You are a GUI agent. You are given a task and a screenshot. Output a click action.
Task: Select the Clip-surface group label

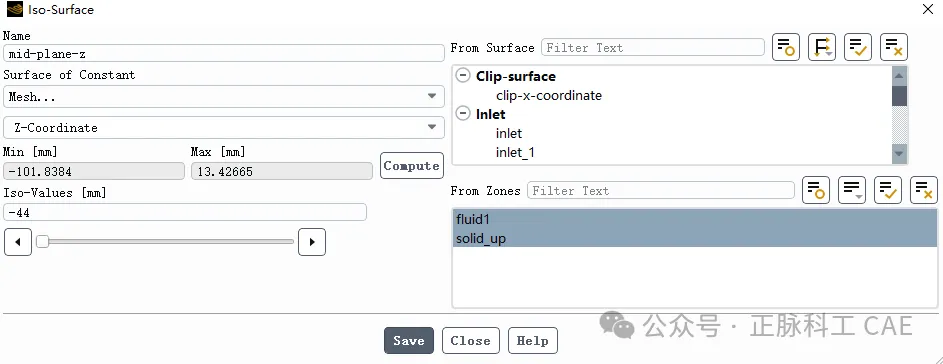point(516,76)
